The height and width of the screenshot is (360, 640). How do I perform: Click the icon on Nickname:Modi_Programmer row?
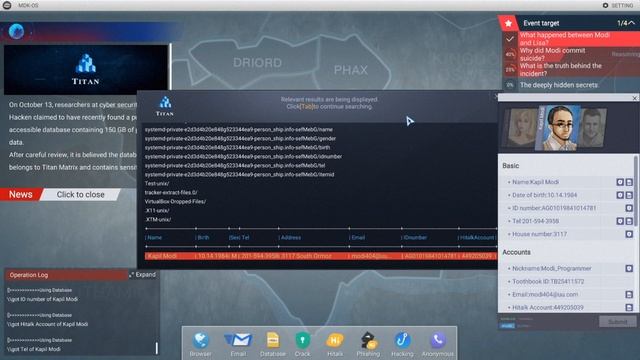(x=629, y=269)
